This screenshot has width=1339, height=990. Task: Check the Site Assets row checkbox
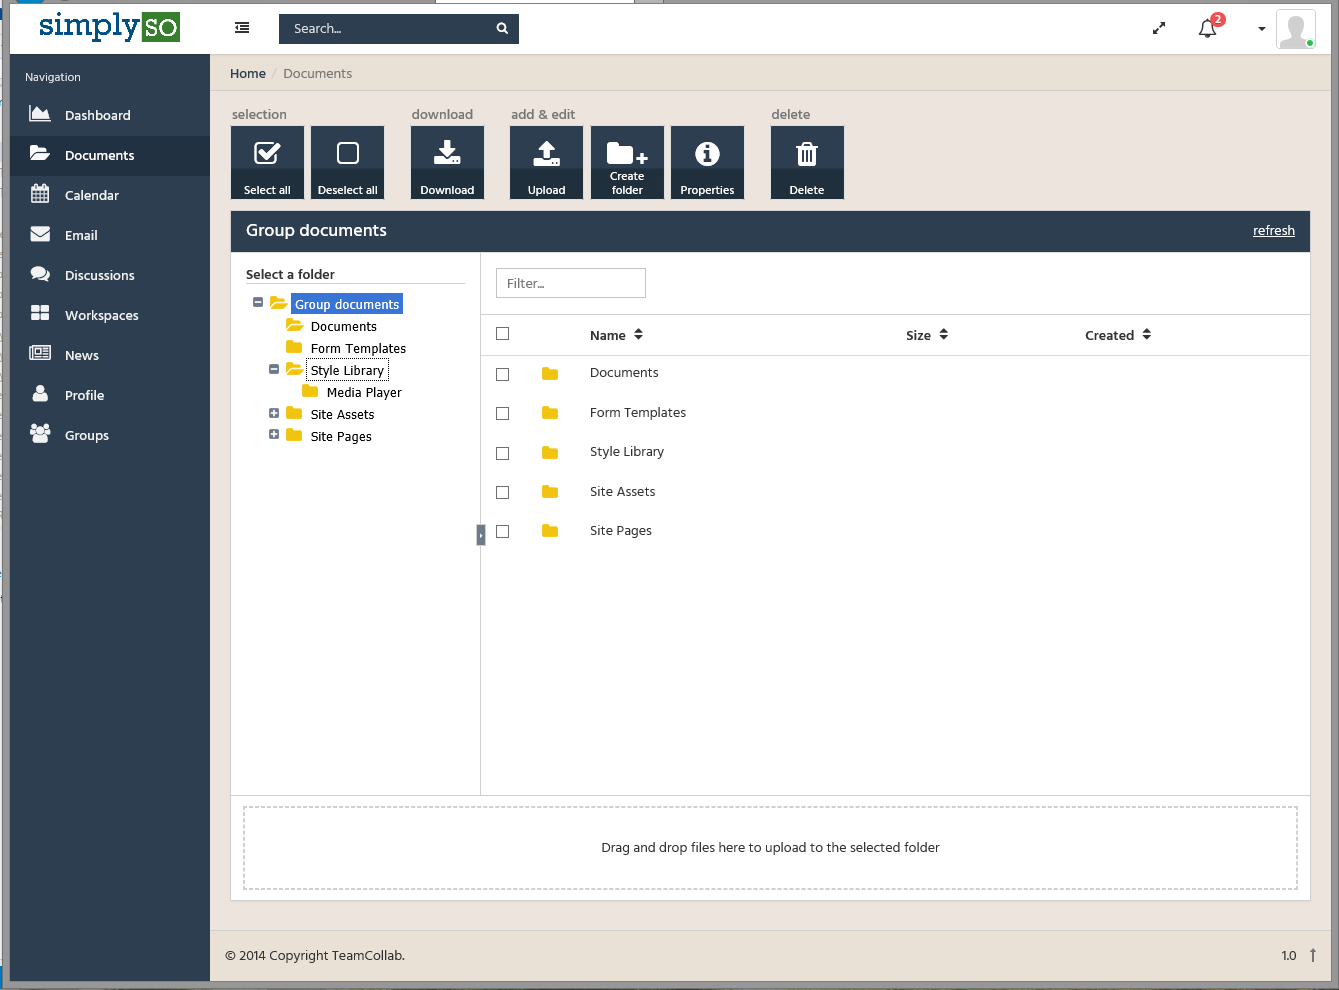[x=503, y=492]
